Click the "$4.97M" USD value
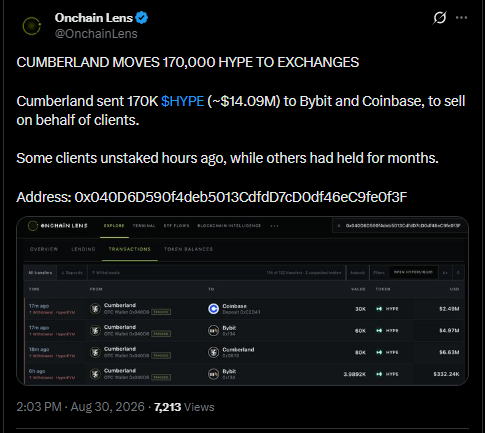This screenshot has height=433, width=485. (x=449, y=331)
